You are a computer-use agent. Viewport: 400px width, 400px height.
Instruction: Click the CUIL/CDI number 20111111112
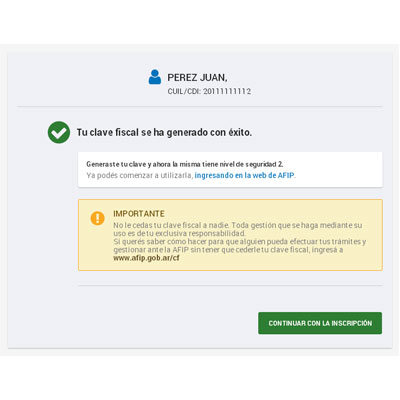[x=227, y=91]
